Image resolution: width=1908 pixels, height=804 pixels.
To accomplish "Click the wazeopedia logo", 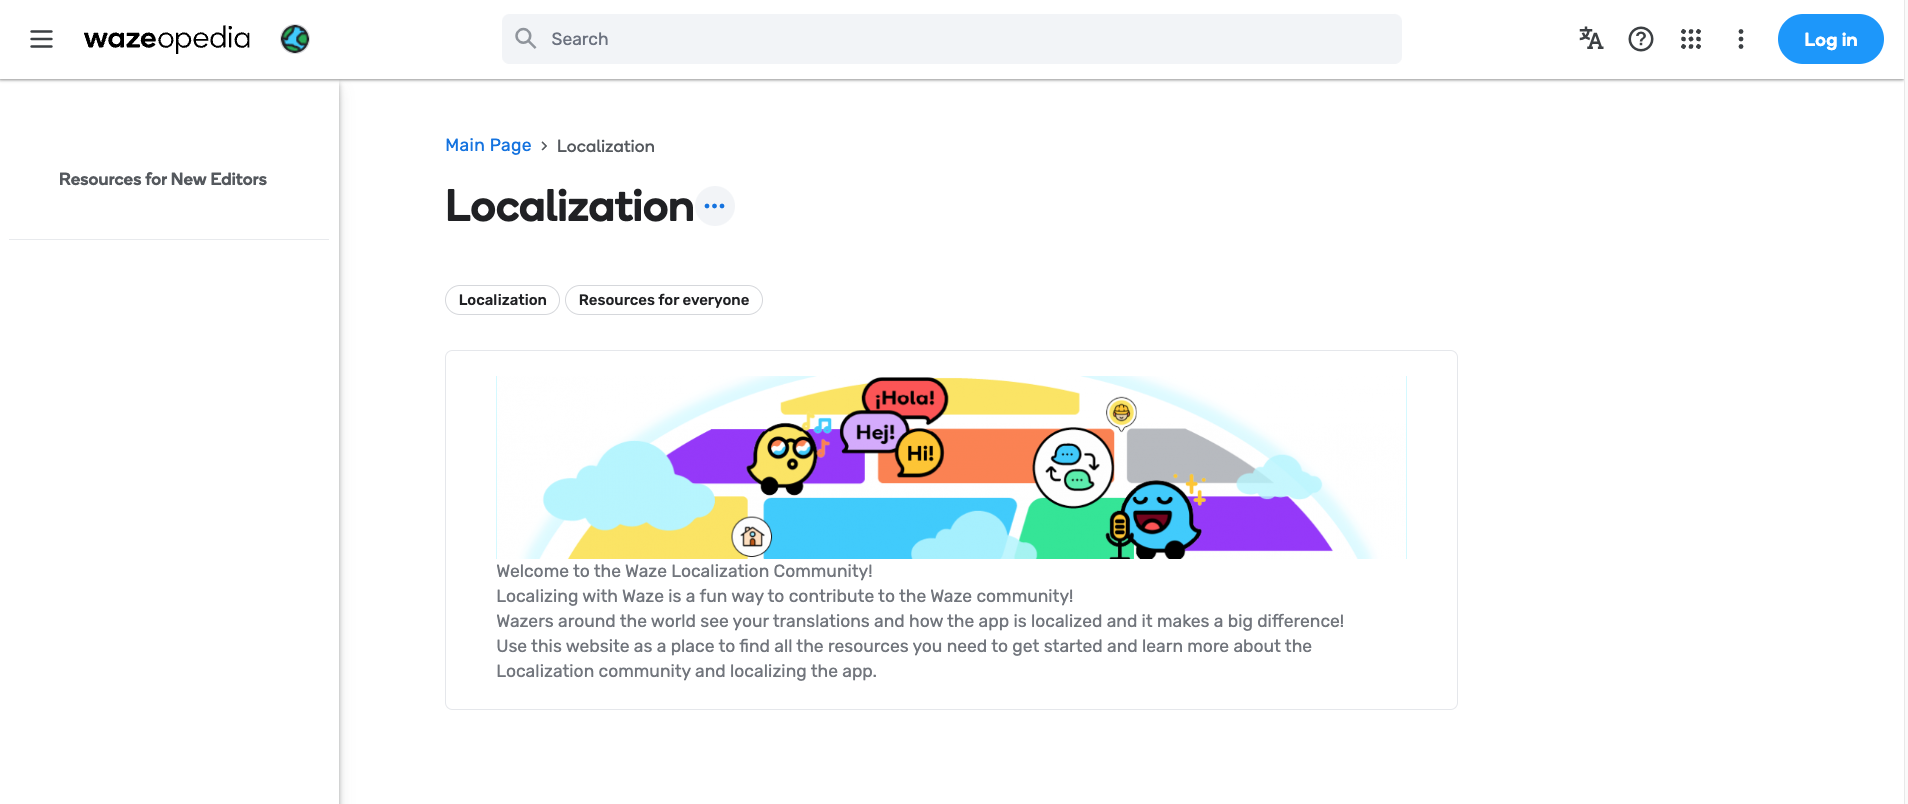I will (166, 39).
